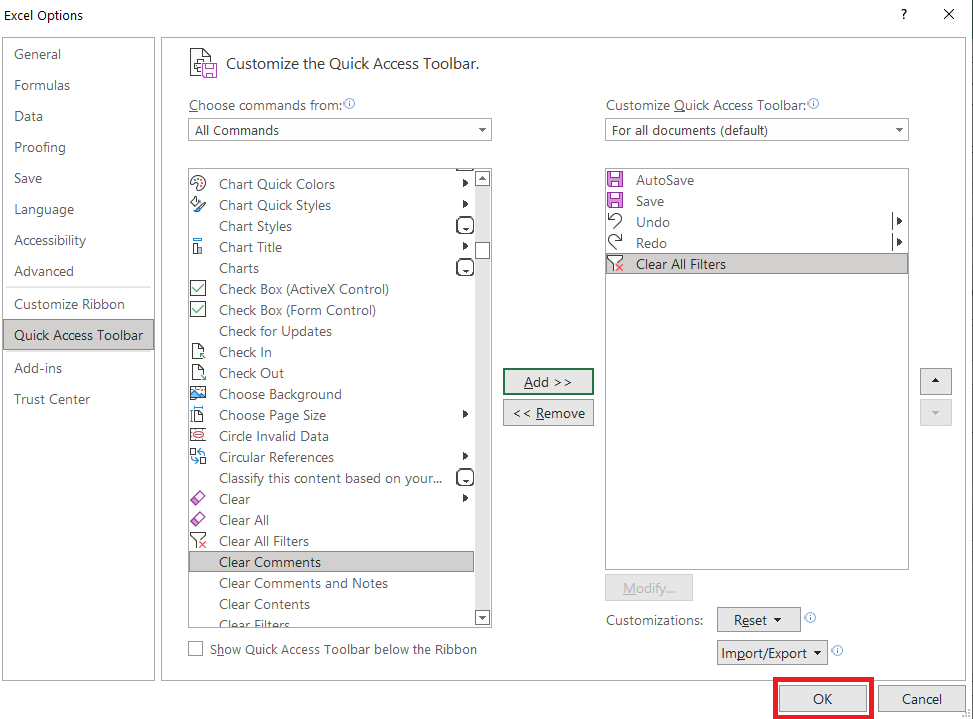The image size is (973, 719).
Task: Select Classify this content based on your... command
Action: (x=331, y=478)
